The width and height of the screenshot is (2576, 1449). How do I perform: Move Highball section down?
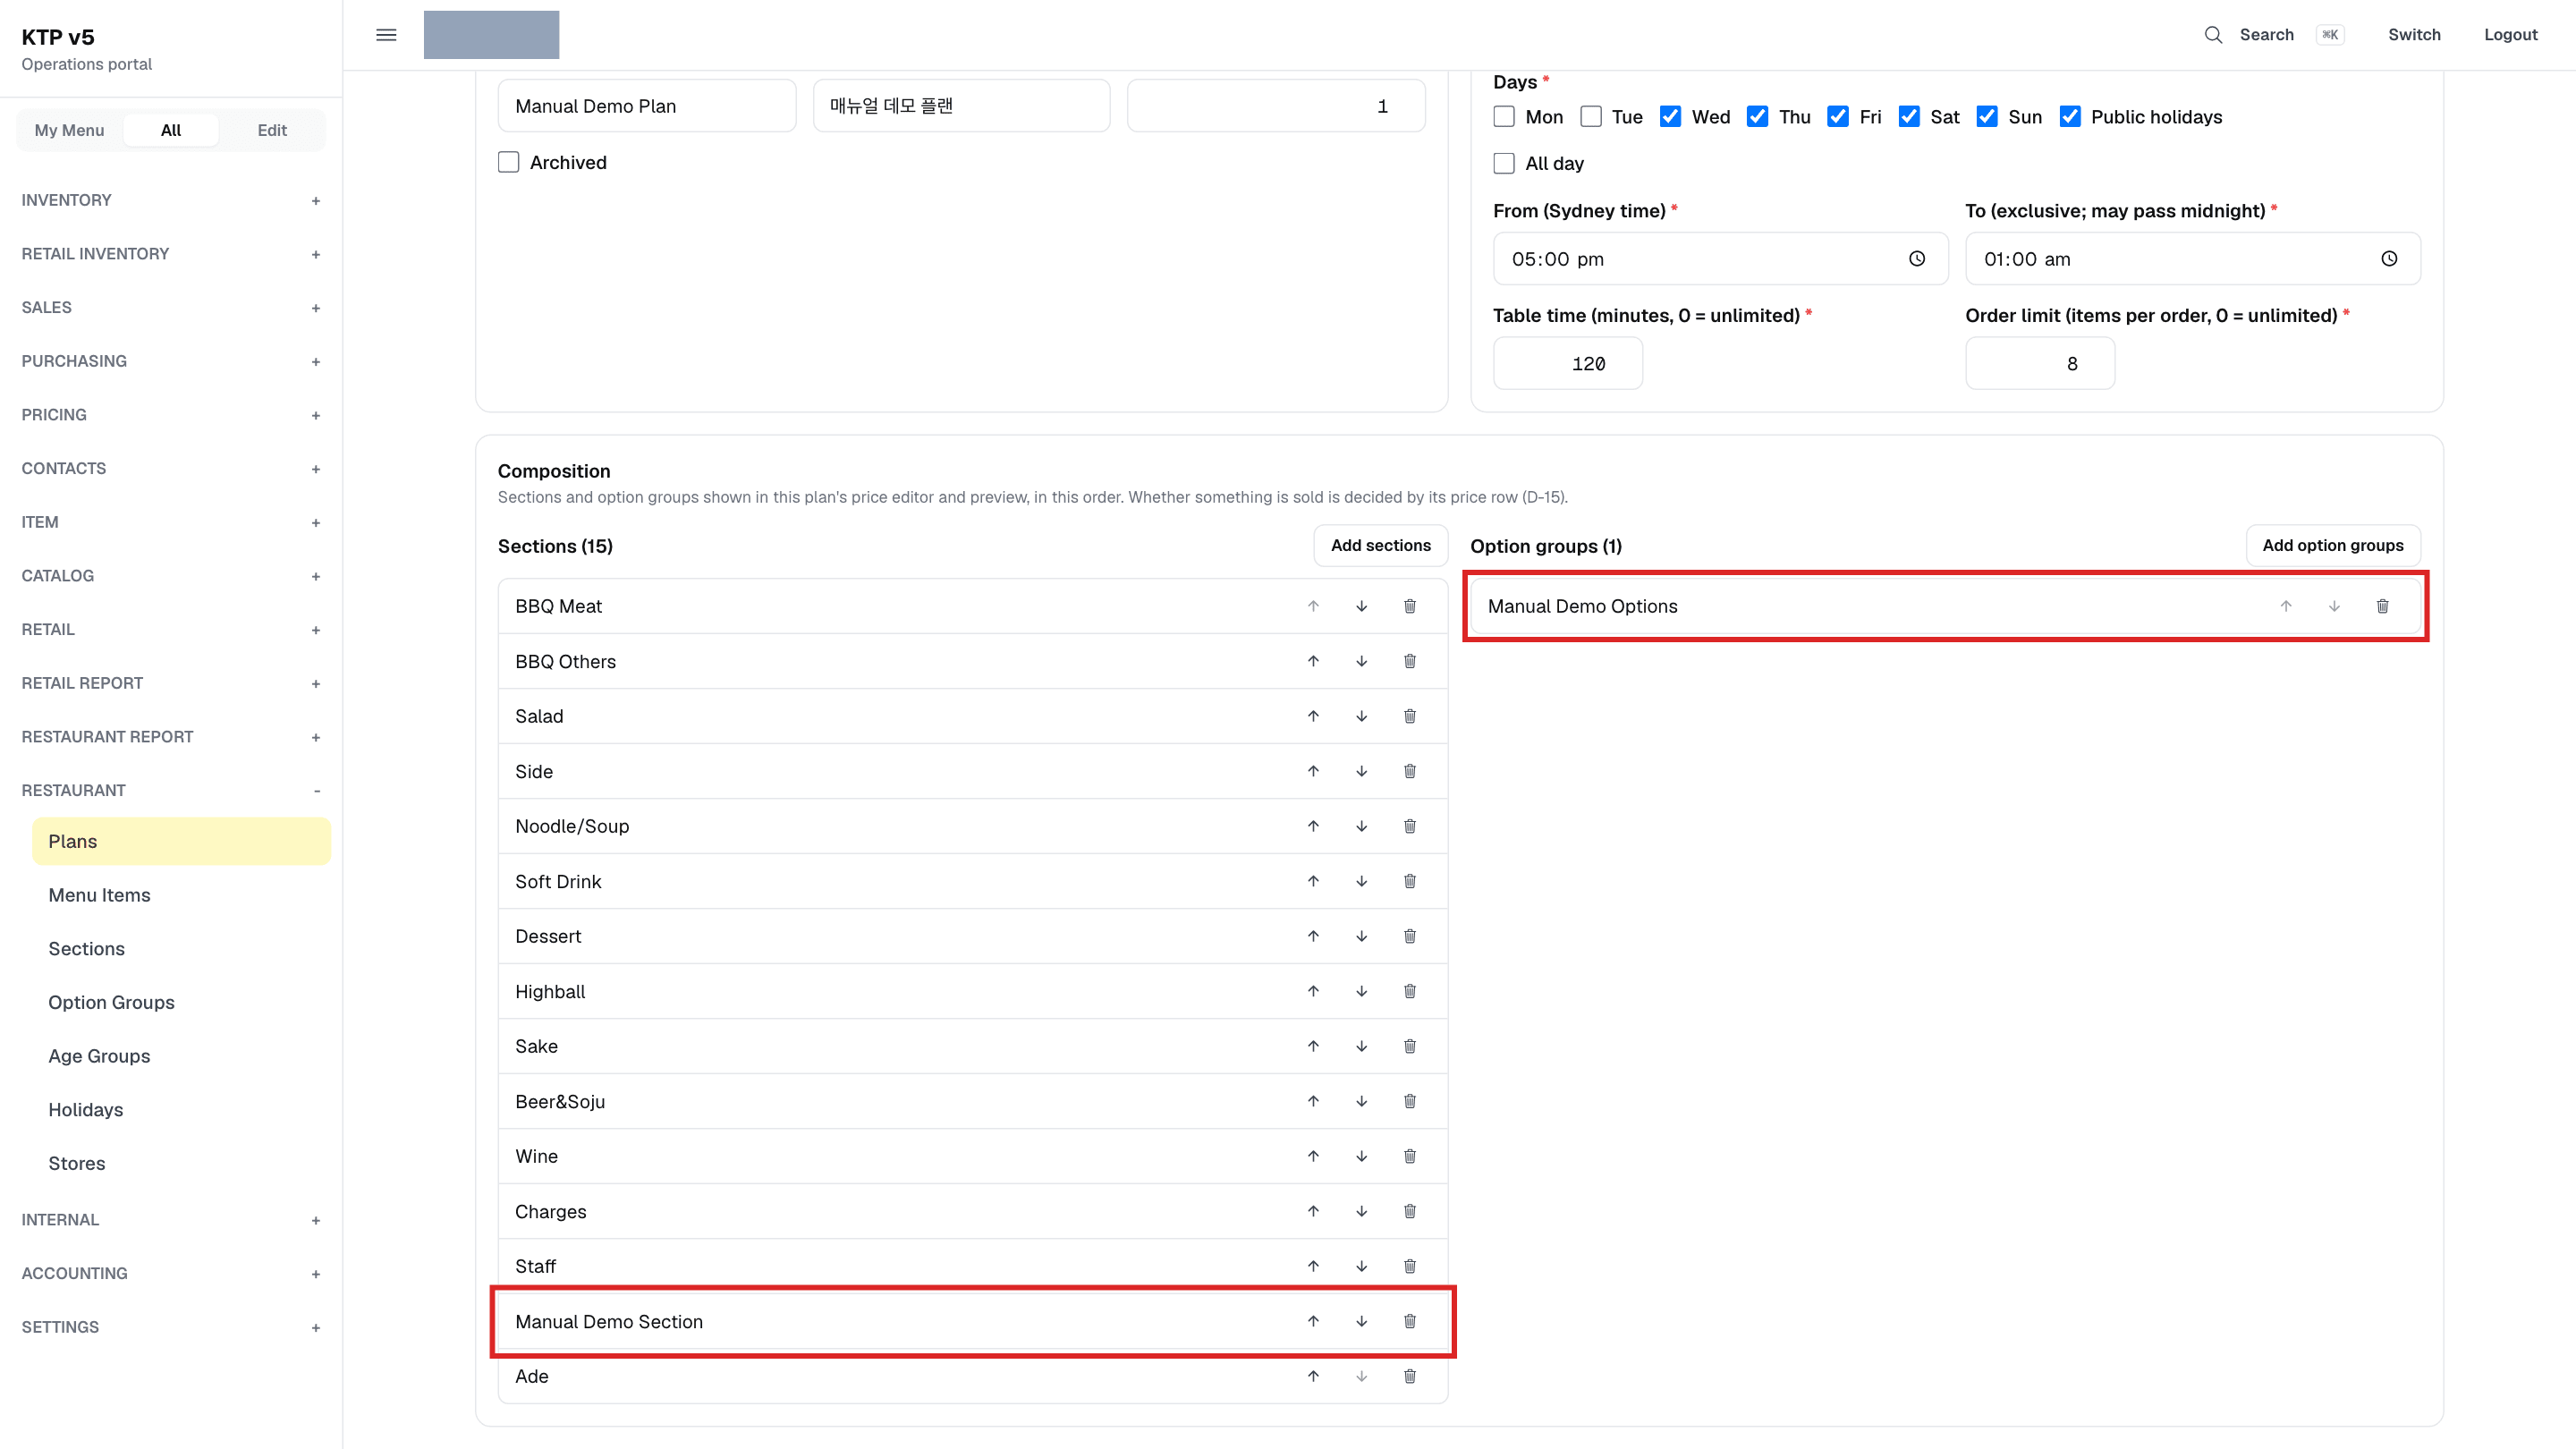1361,991
